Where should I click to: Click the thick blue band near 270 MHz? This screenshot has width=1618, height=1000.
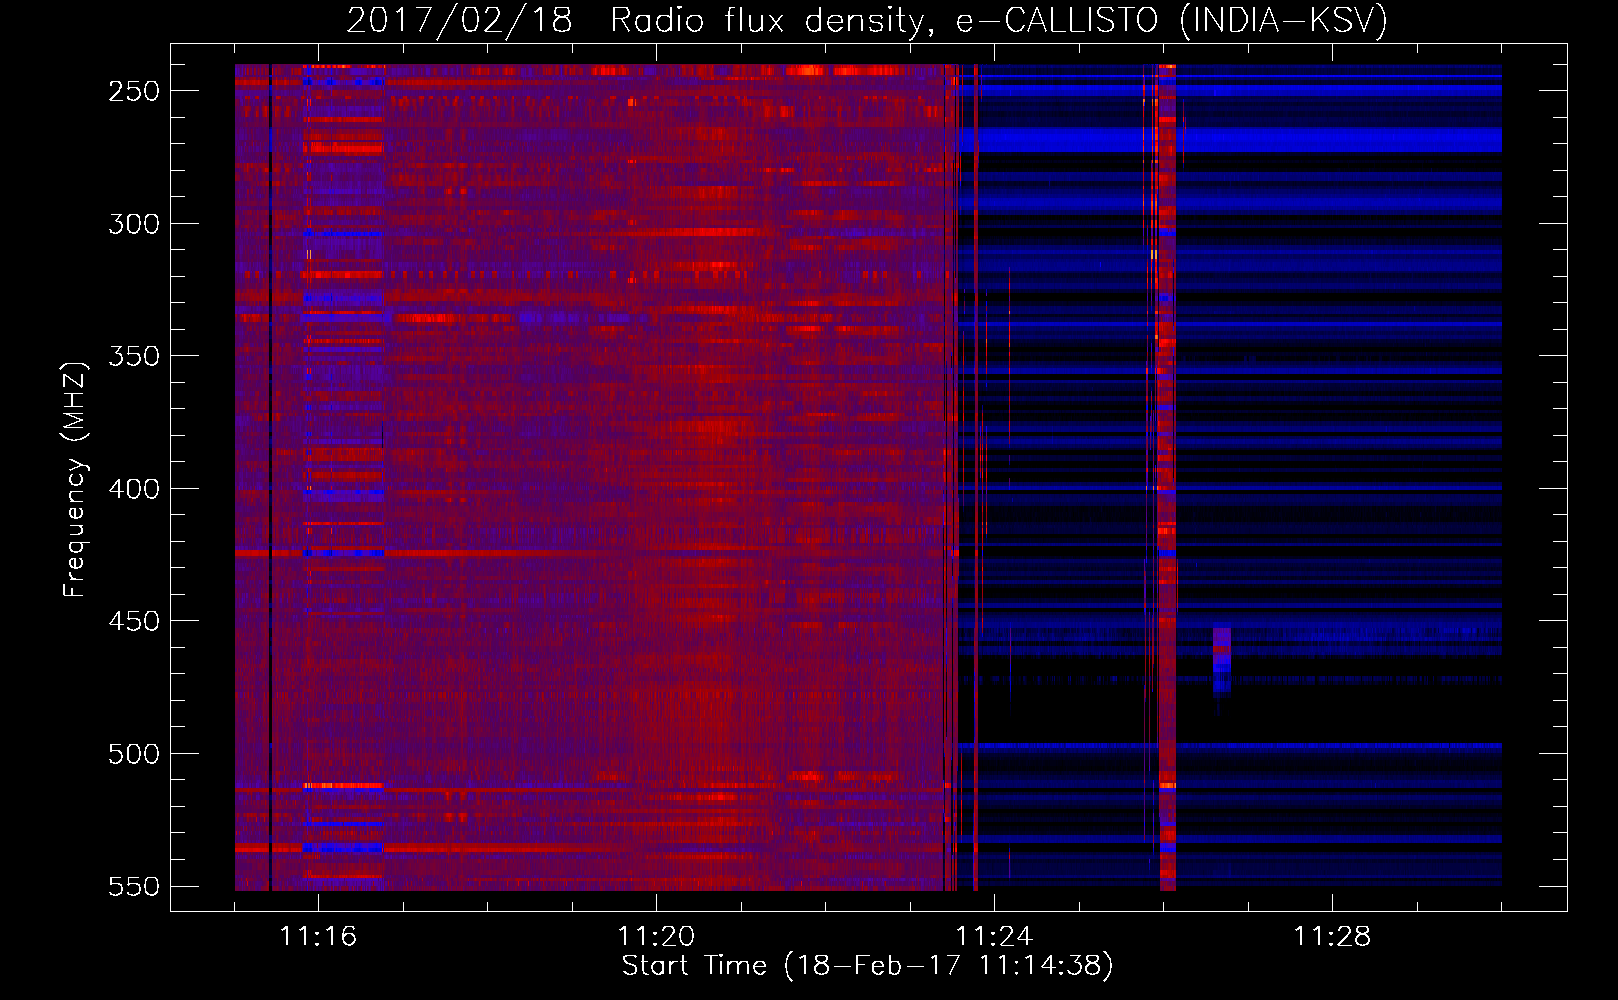(1230, 139)
